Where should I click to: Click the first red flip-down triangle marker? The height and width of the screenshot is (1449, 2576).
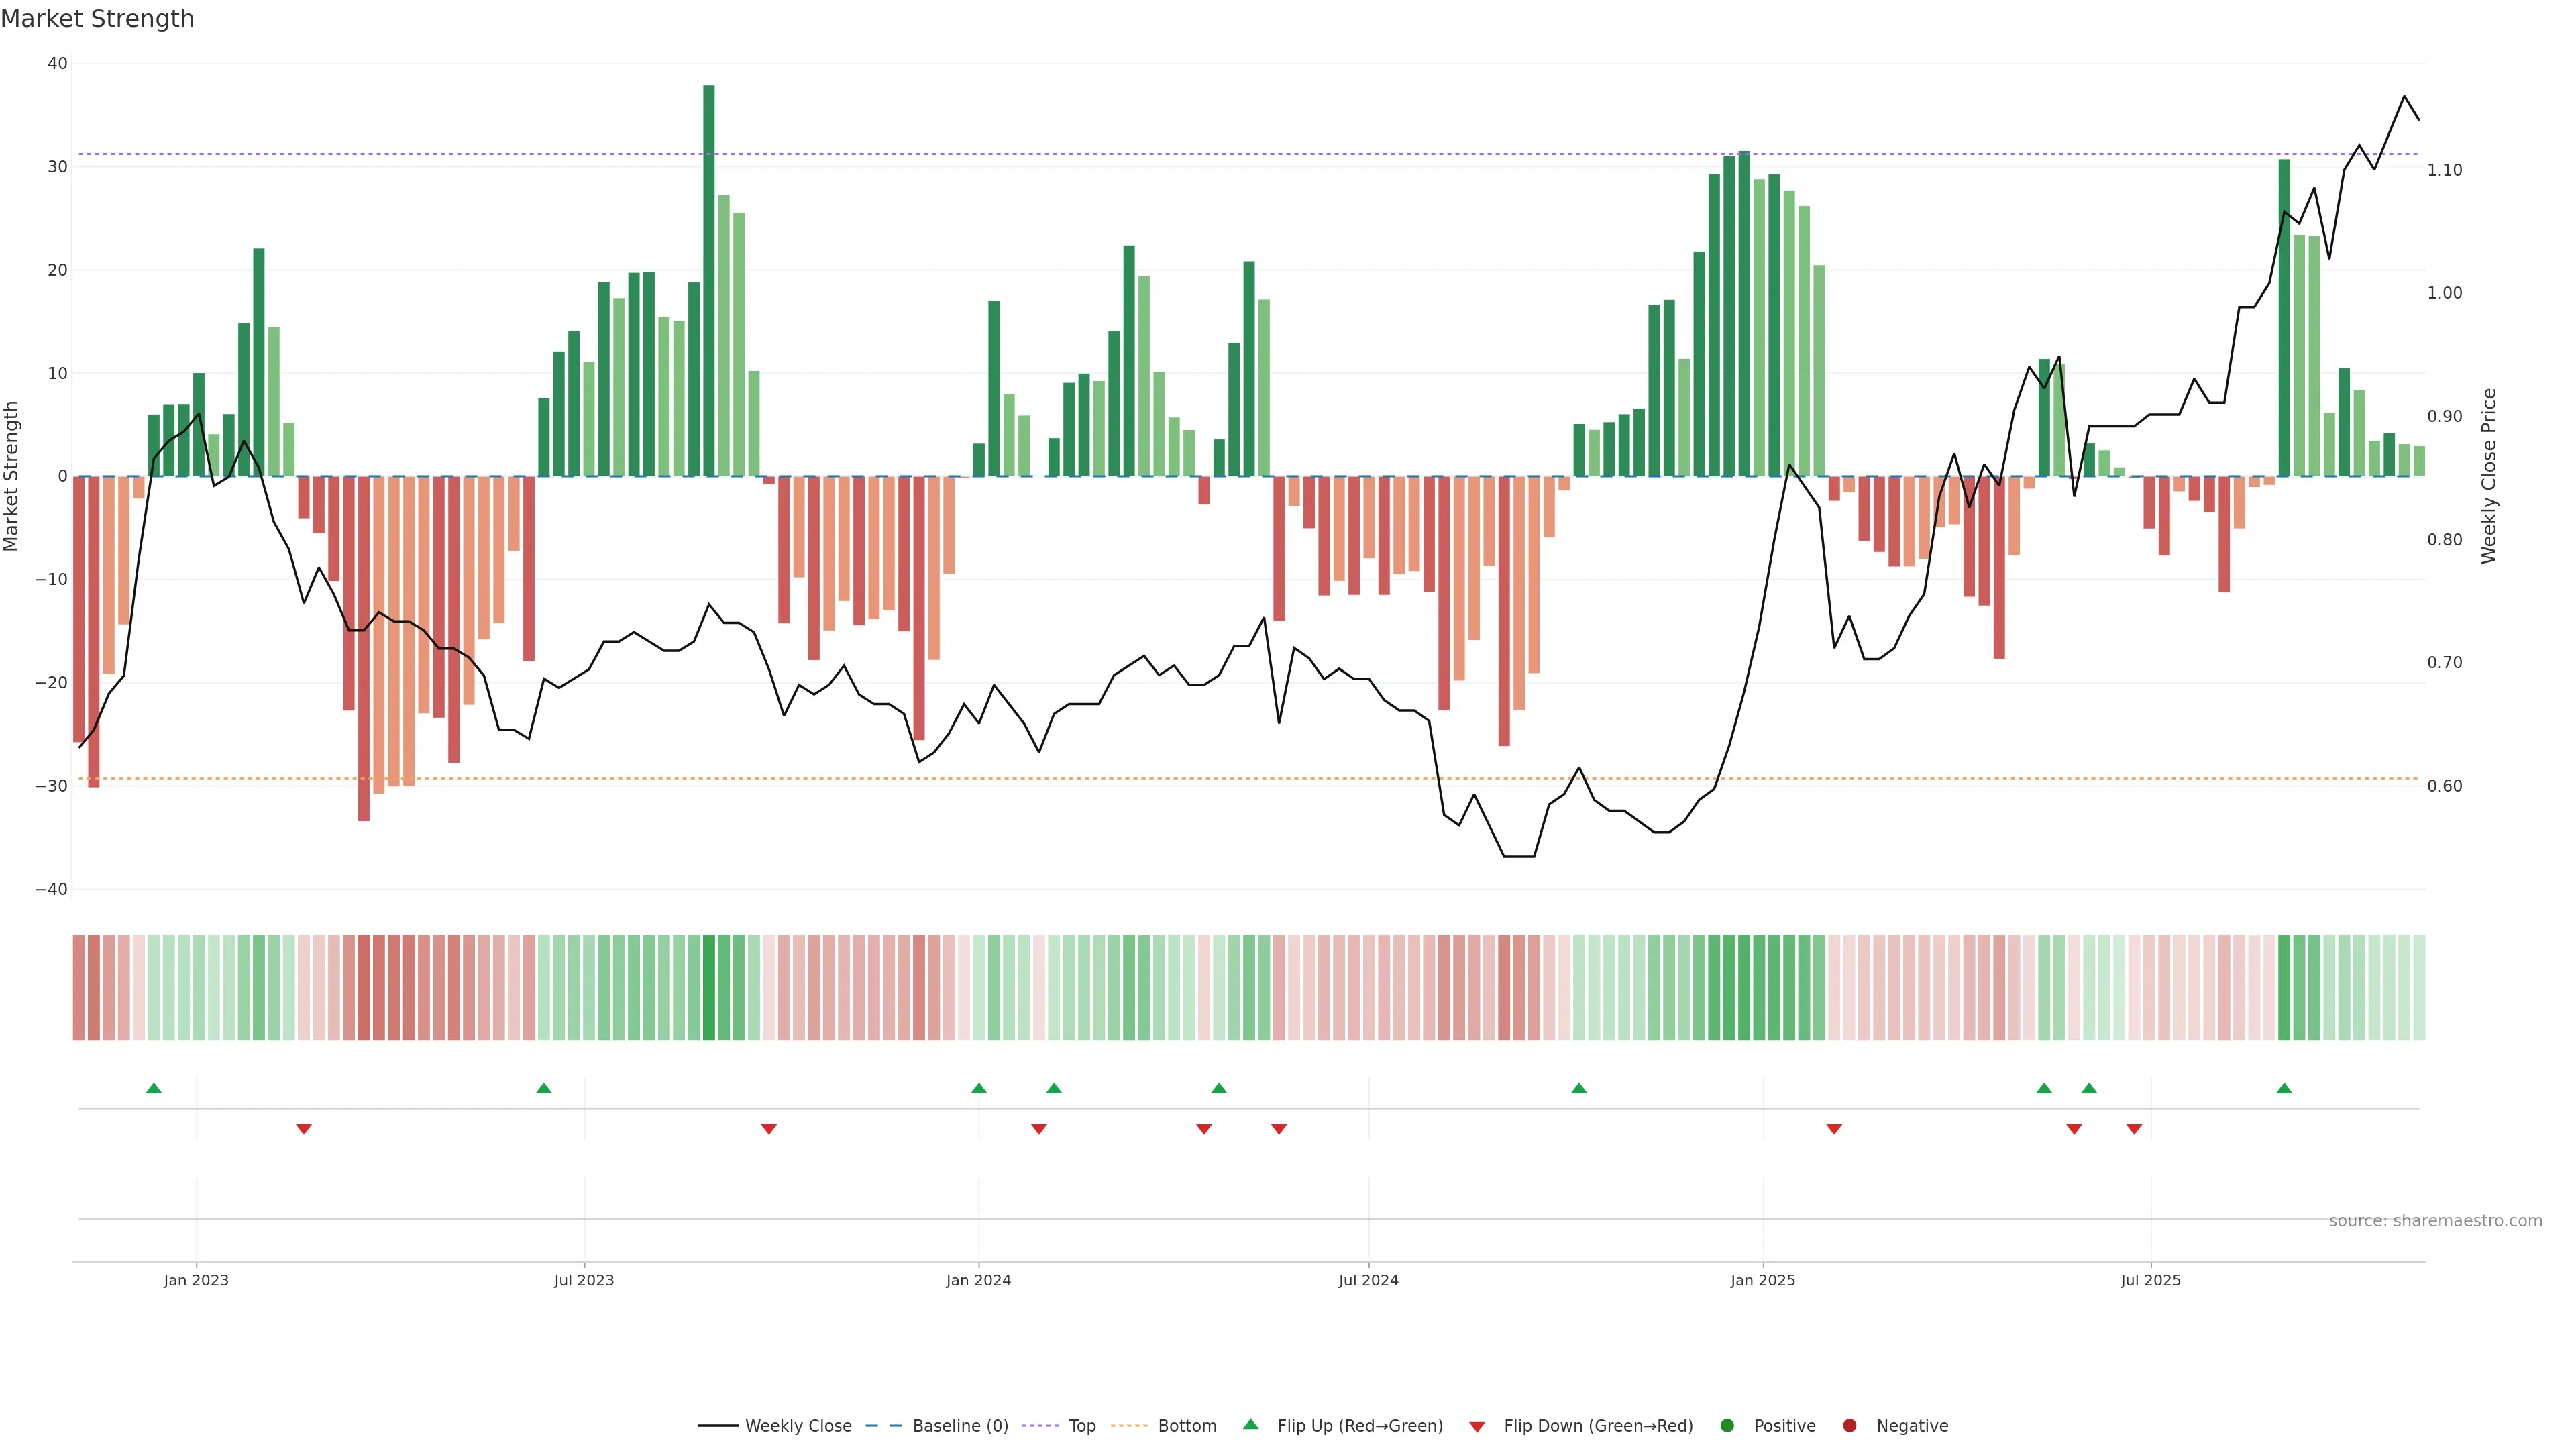304,1129
